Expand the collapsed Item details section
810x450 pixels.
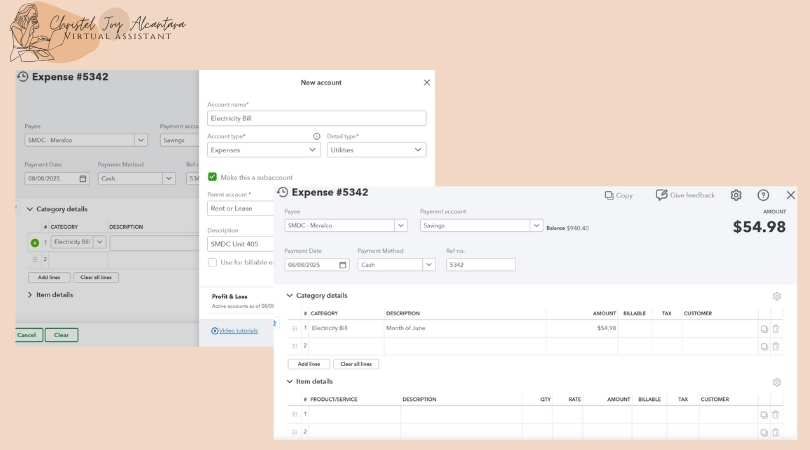point(30,295)
